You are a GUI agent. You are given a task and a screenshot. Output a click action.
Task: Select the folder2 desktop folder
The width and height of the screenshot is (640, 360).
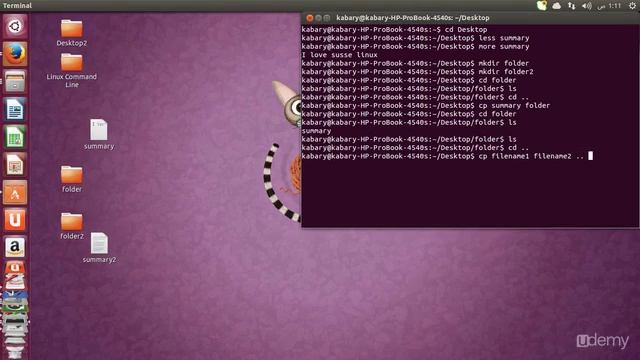[x=71, y=226]
